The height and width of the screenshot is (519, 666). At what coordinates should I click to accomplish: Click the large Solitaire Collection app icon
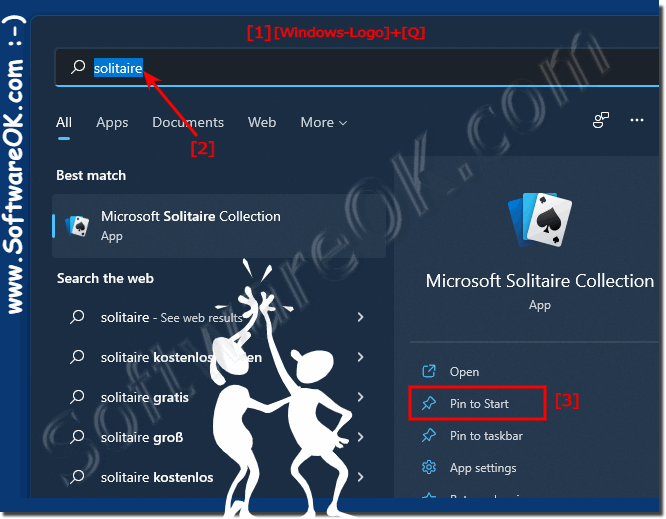pyautogui.click(x=540, y=220)
